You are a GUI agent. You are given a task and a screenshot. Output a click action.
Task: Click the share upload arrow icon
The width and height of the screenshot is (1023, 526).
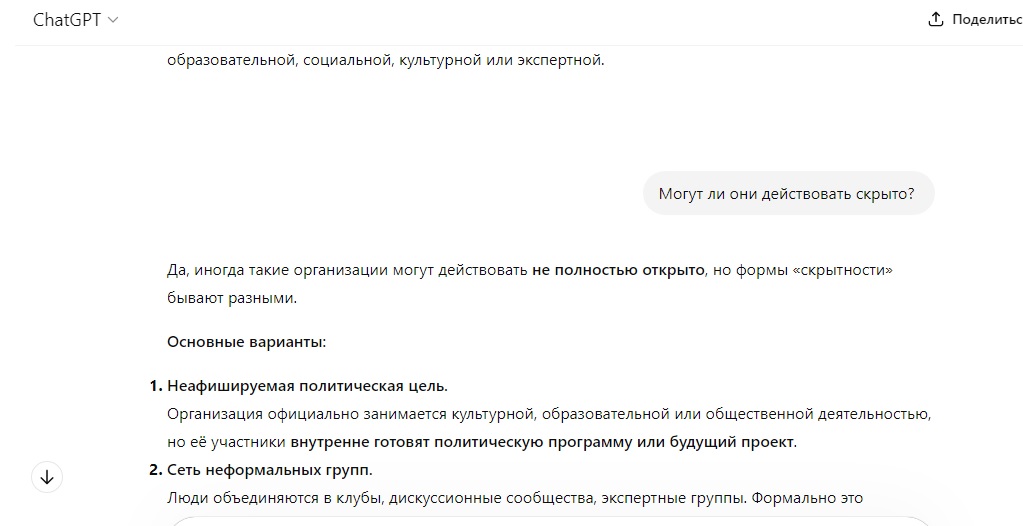point(936,20)
